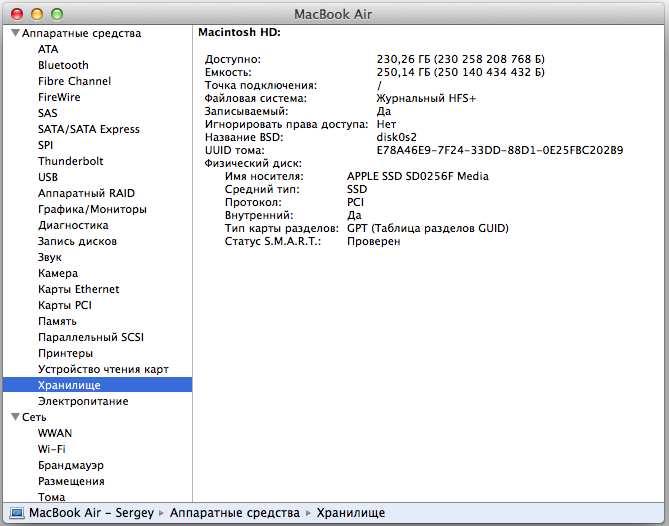Open Wi-Fi network information
The image size is (669, 526).
pyautogui.click(x=51, y=449)
